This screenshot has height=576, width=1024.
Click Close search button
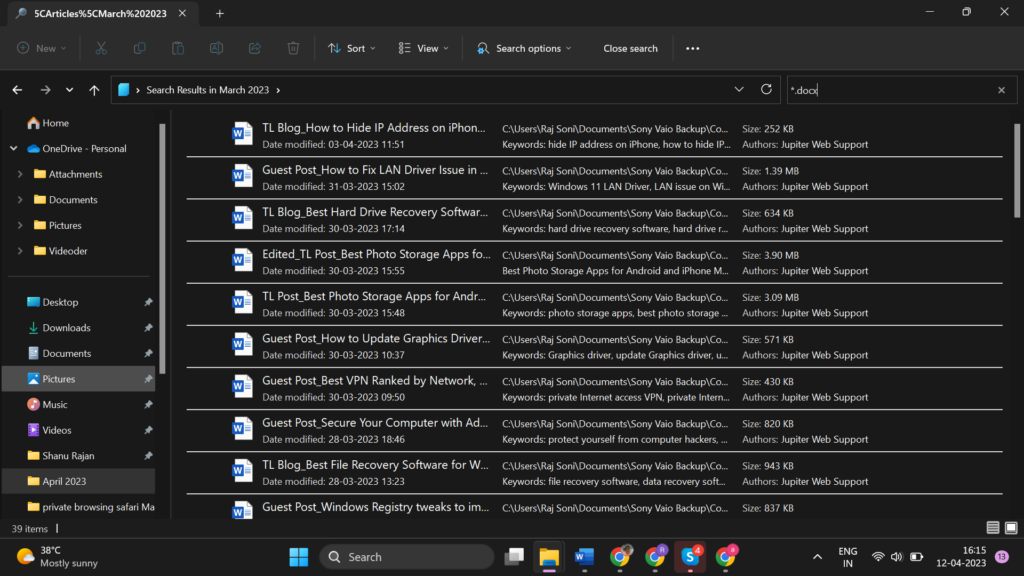tap(630, 48)
